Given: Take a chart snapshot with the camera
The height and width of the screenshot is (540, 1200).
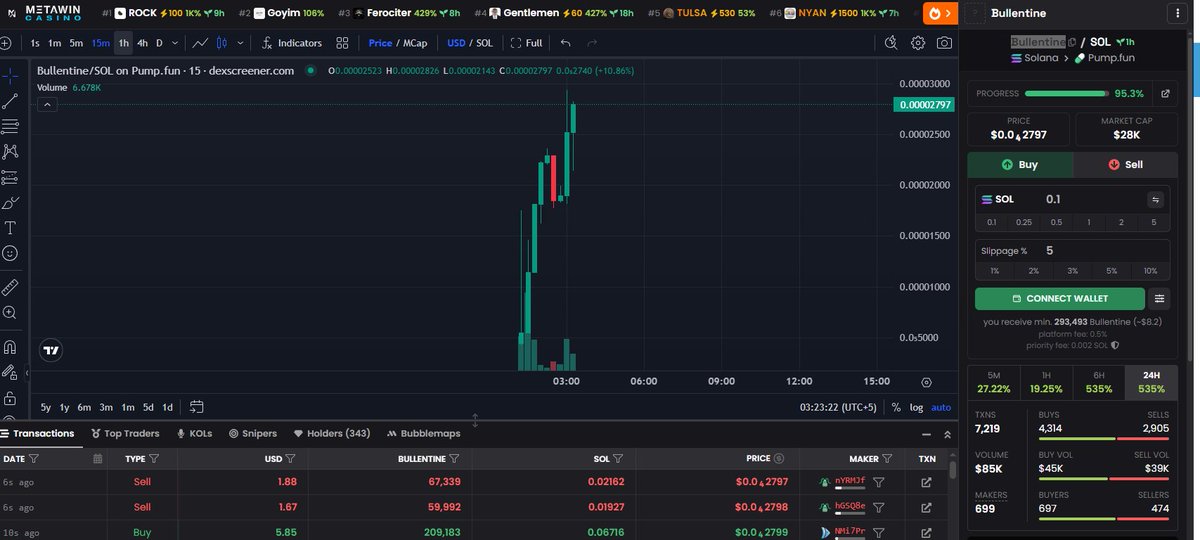Looking at the screenshot, I should pyautogui.click(x=944, y=43).
